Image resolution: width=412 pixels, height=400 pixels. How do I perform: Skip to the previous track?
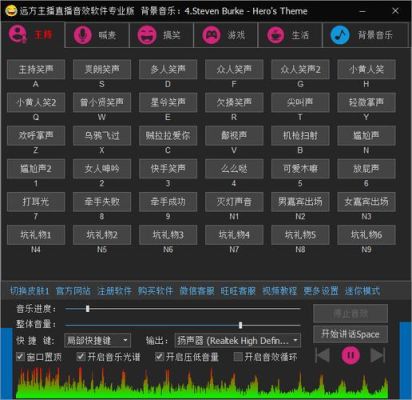click(x=322, y=355)
